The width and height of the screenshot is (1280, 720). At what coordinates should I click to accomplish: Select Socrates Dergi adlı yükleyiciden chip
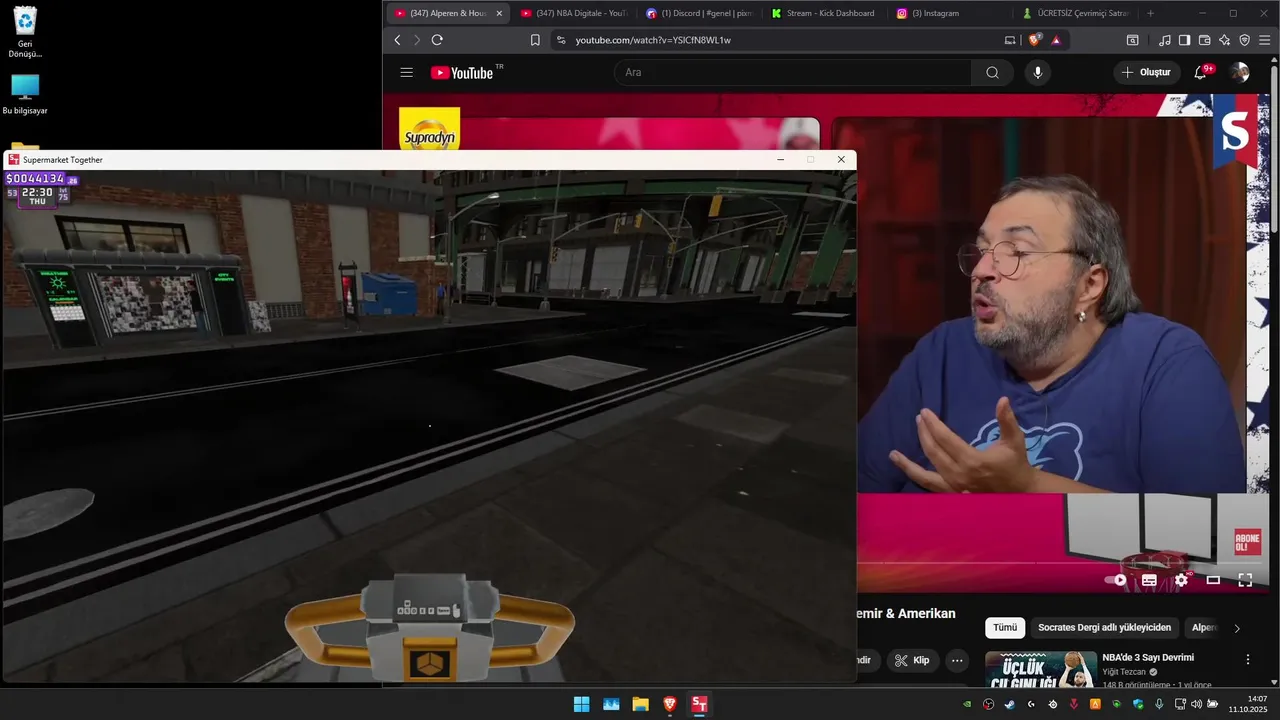pyautogui.click(x=1104, y=628)
